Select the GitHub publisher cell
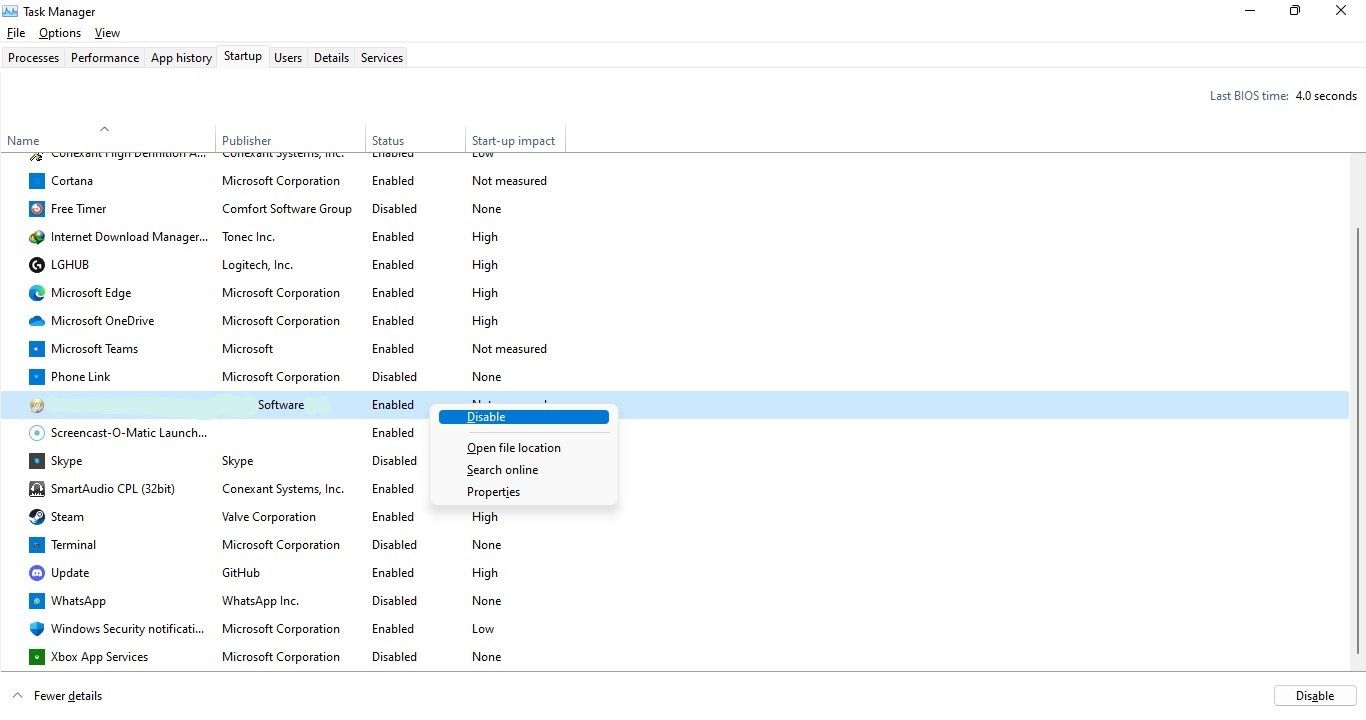 [x=241, y=573]
